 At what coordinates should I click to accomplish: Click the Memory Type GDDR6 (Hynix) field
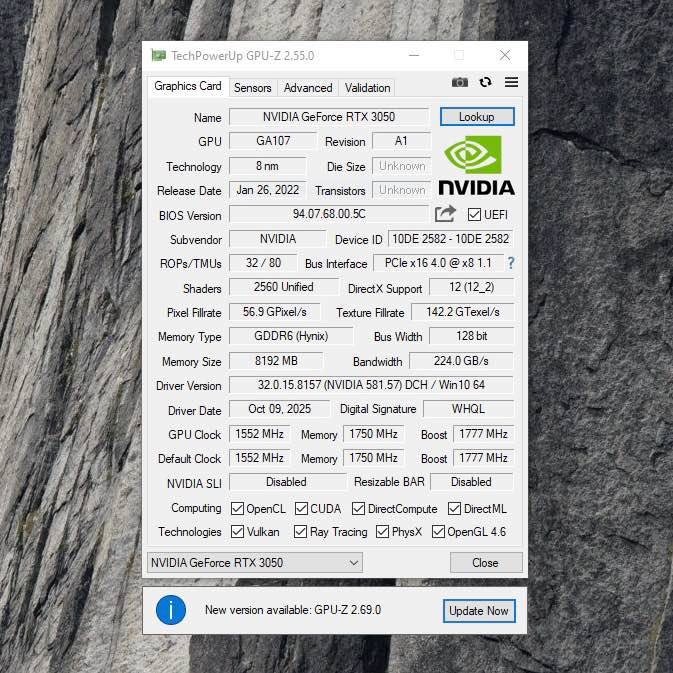point(291,336)
